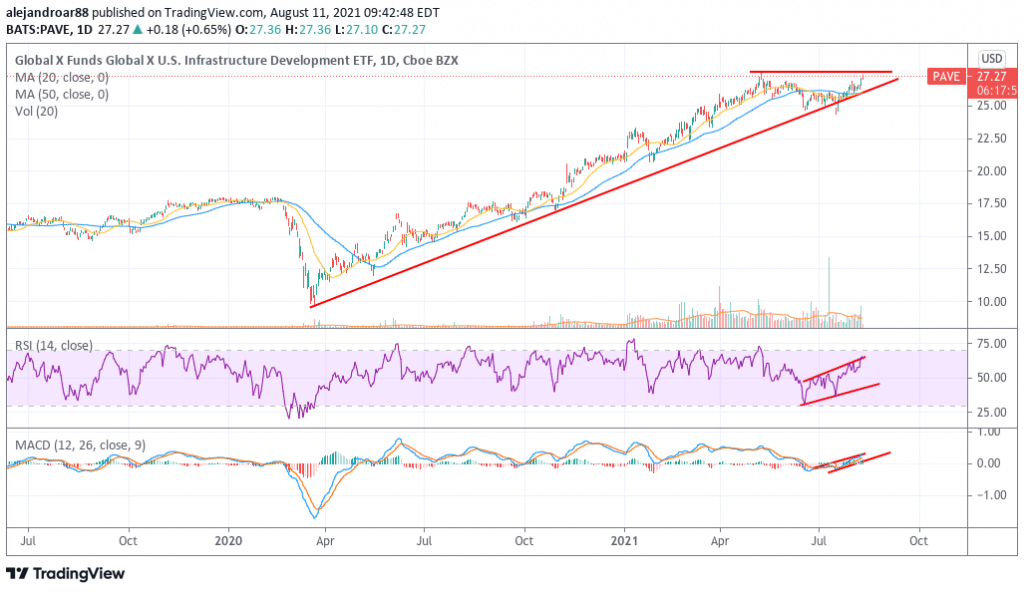Click the 2020 time axis label
This screenshot has height=592, width=1024.
(x=229, y=541)
